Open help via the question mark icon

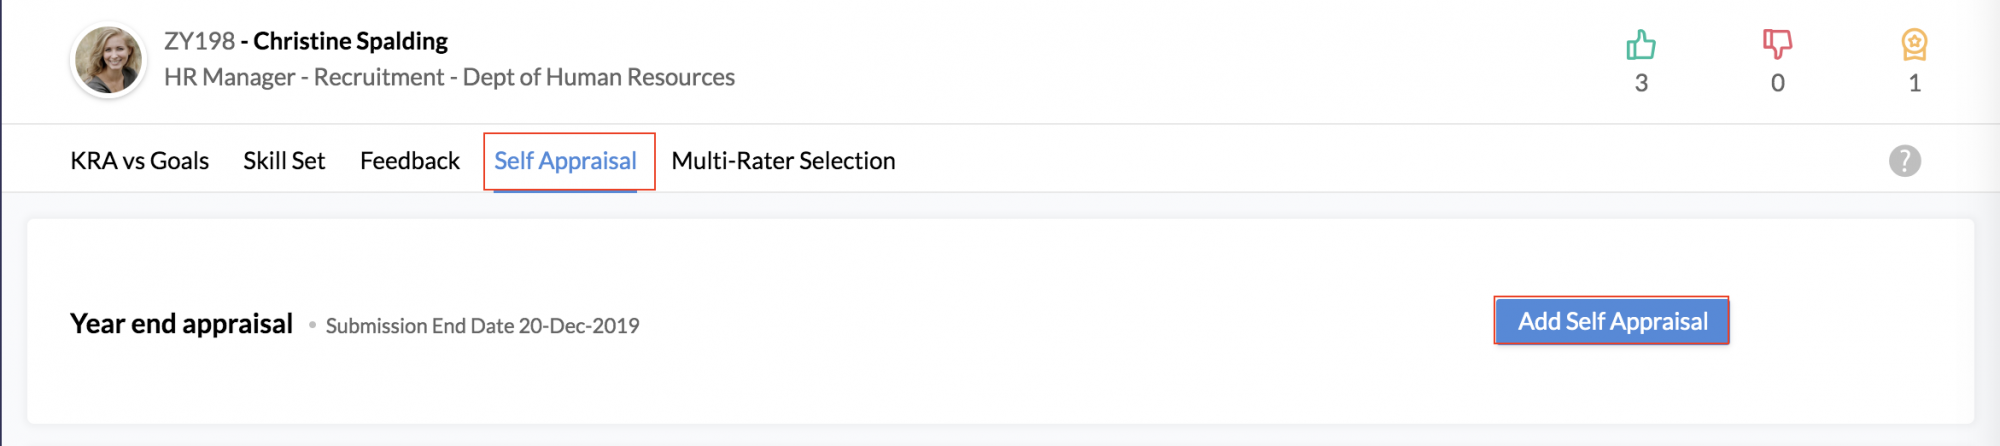[x=1905, y=161]
